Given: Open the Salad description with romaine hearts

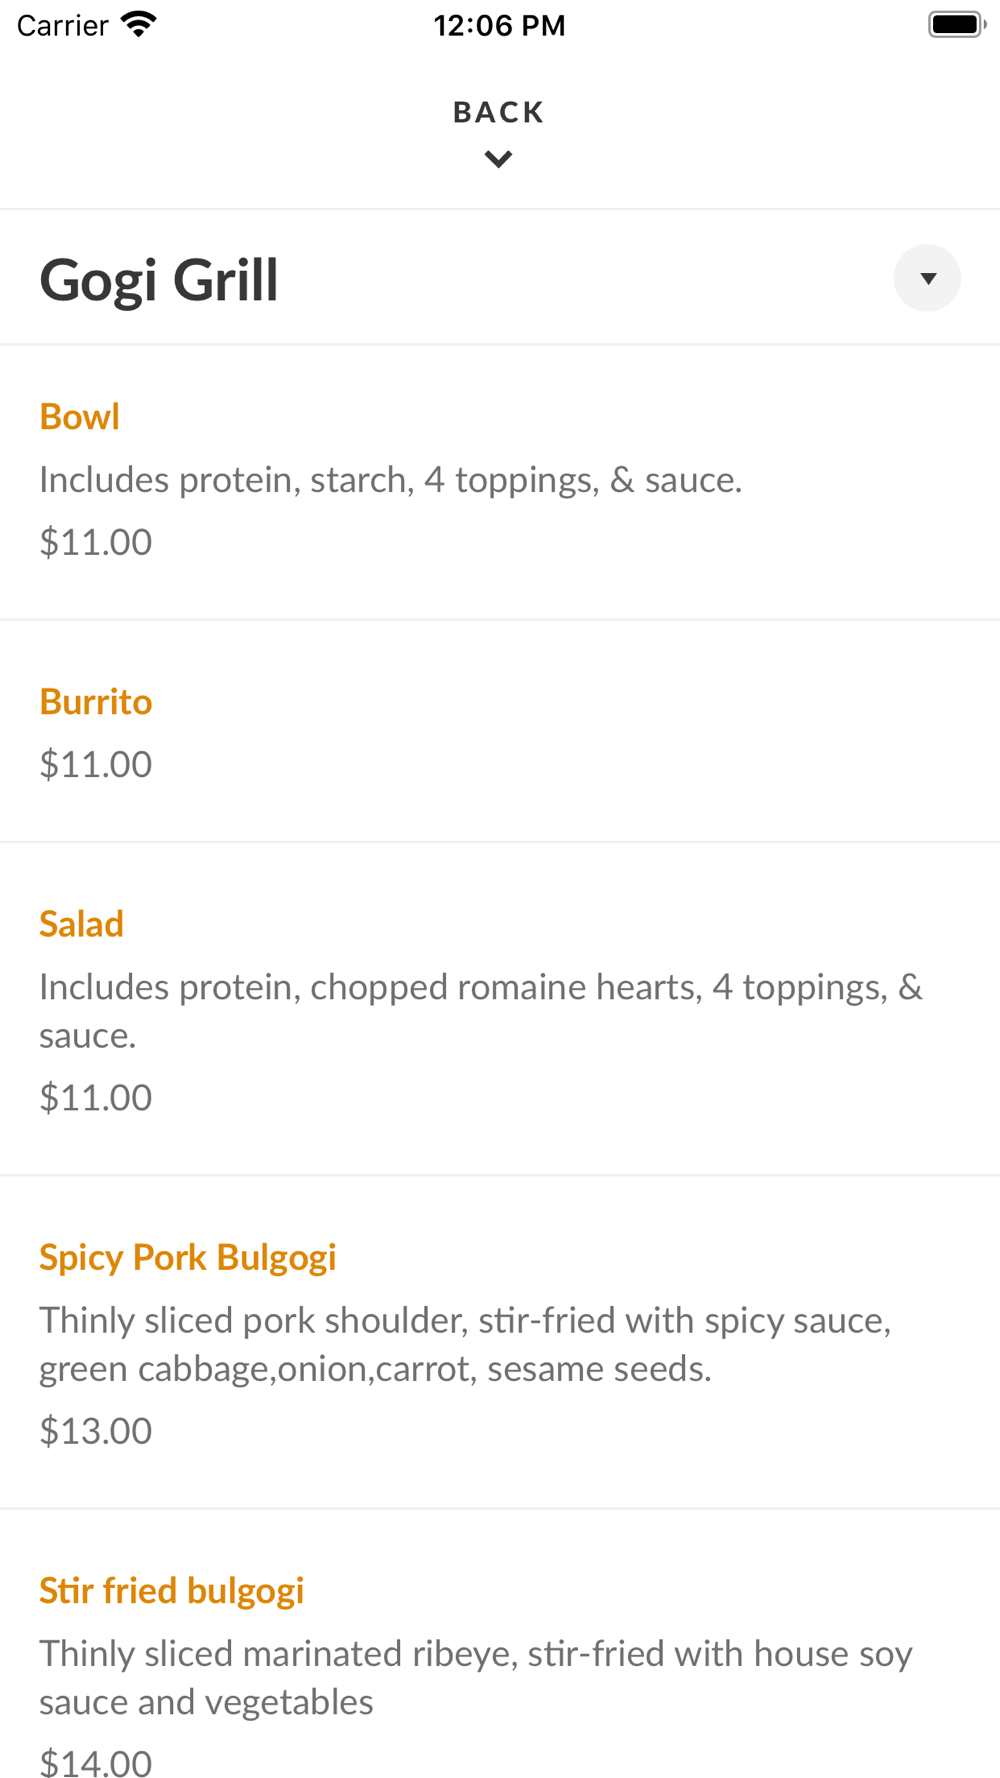Looking at the screenshot, I should 481,1011.
